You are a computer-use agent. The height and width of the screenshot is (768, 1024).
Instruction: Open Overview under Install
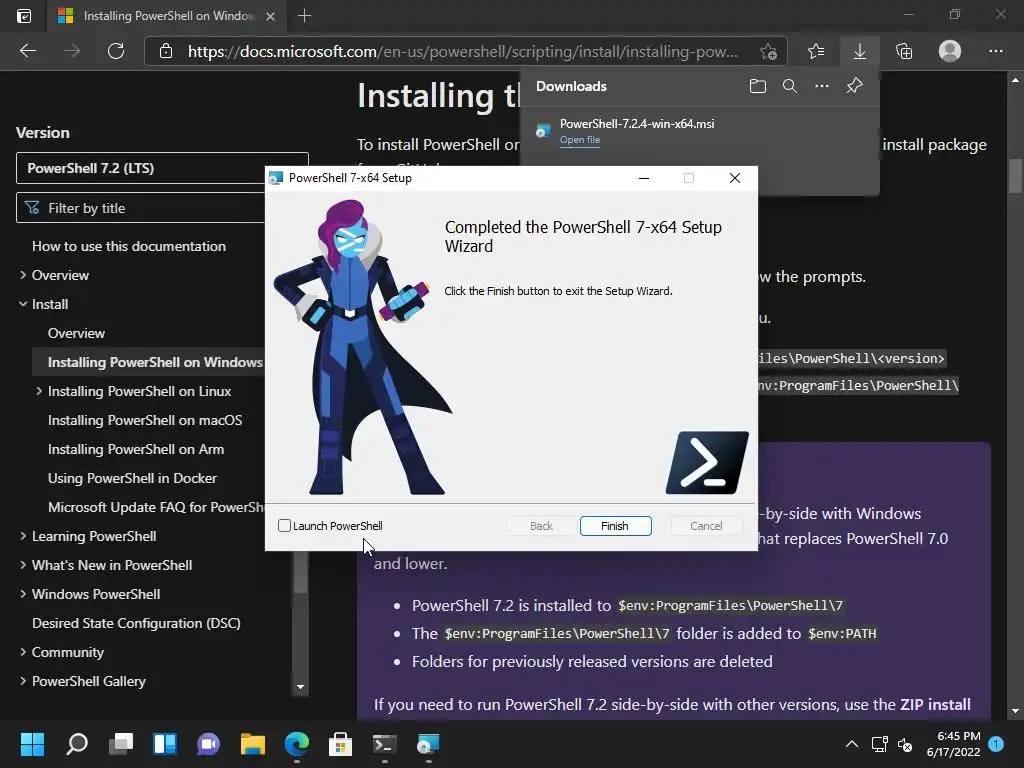(76, 333)
